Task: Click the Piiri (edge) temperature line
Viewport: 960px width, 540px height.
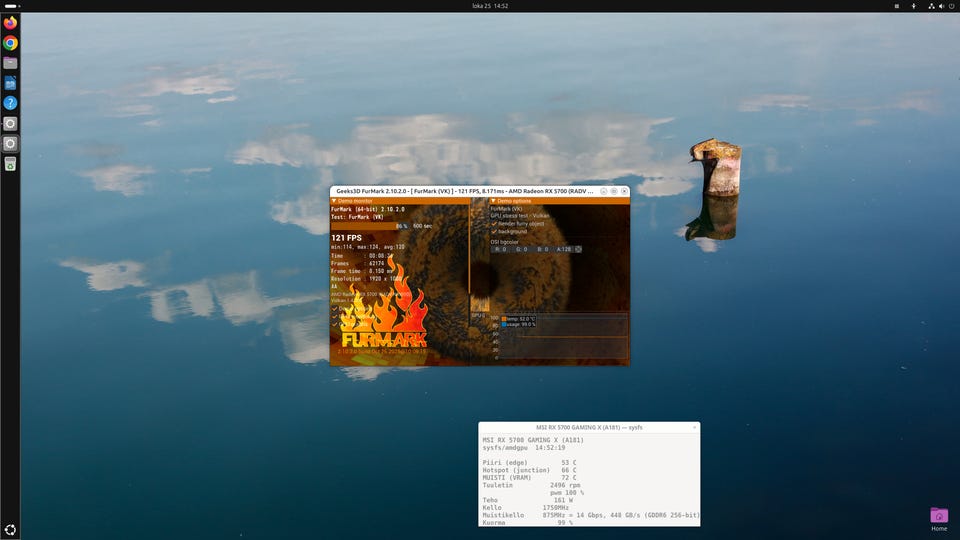Action: click(x=530, y=463)
